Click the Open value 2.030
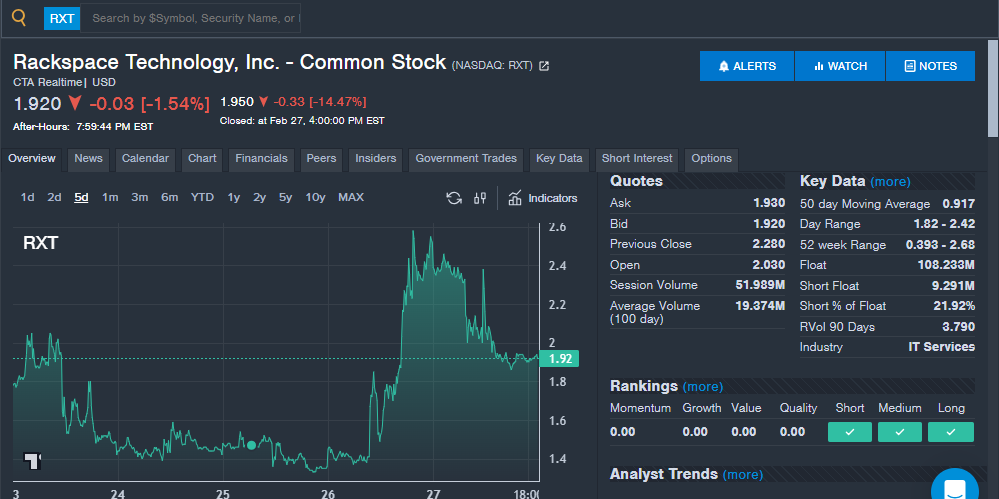The width and height of the screenshot is (999, 499). pos(769,264)
